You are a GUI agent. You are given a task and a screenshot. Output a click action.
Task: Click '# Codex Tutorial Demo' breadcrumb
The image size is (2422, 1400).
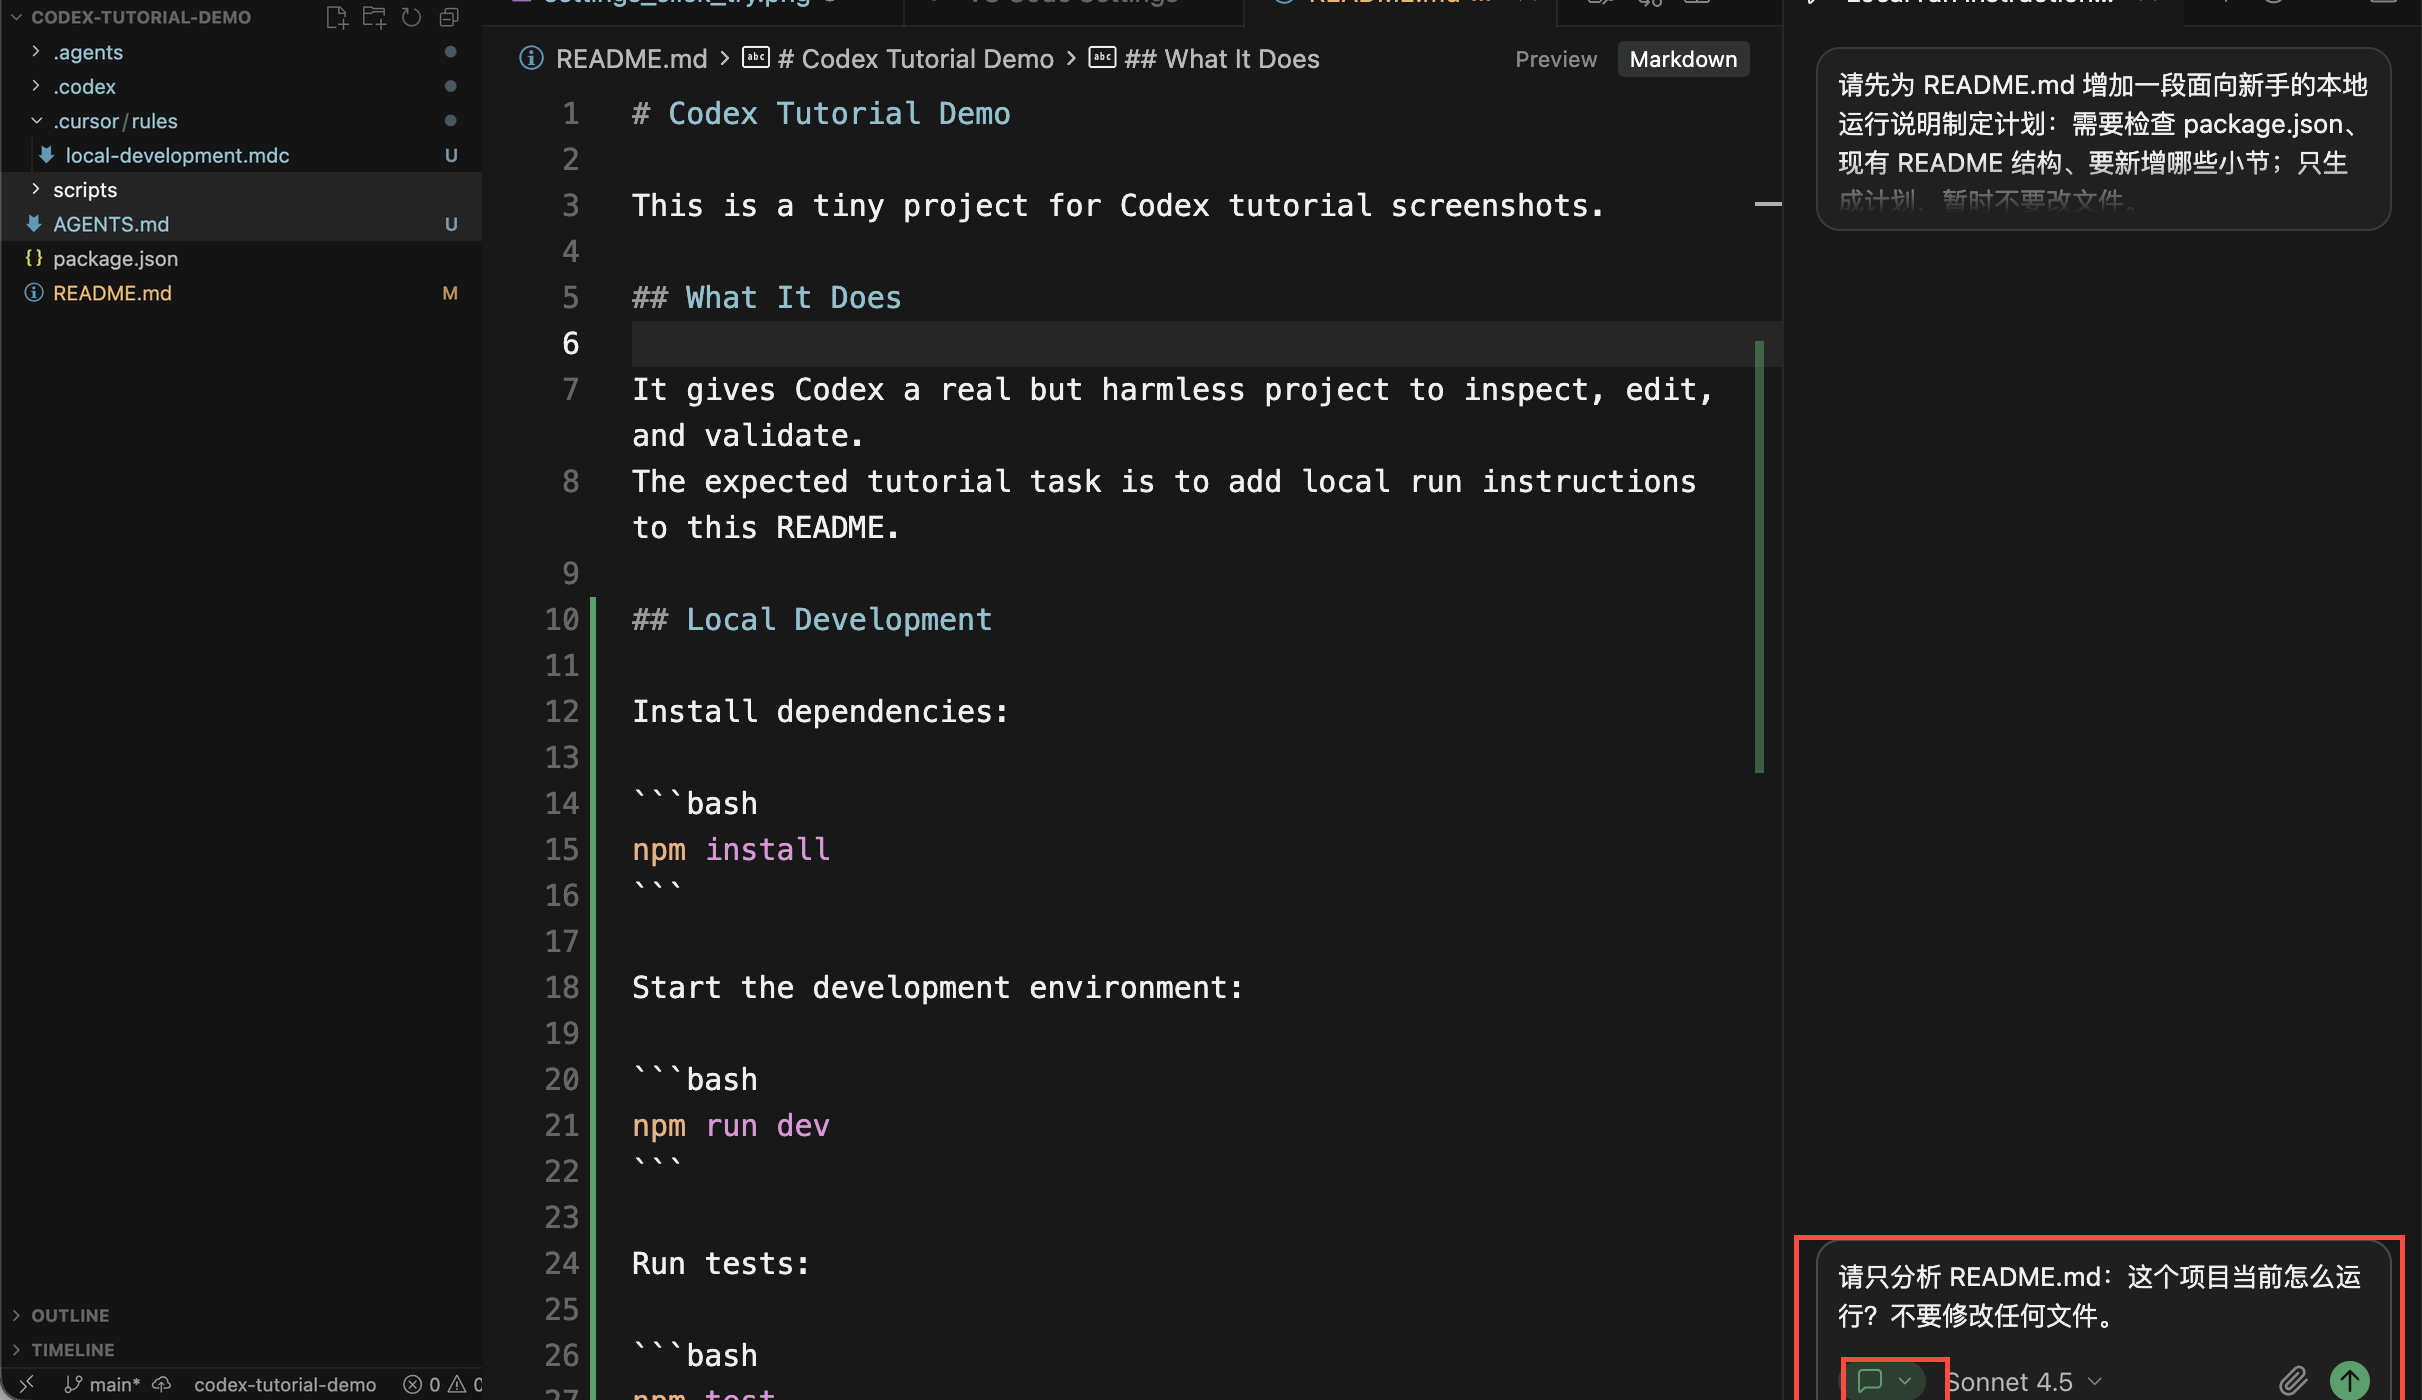click(x=915, y=59)
